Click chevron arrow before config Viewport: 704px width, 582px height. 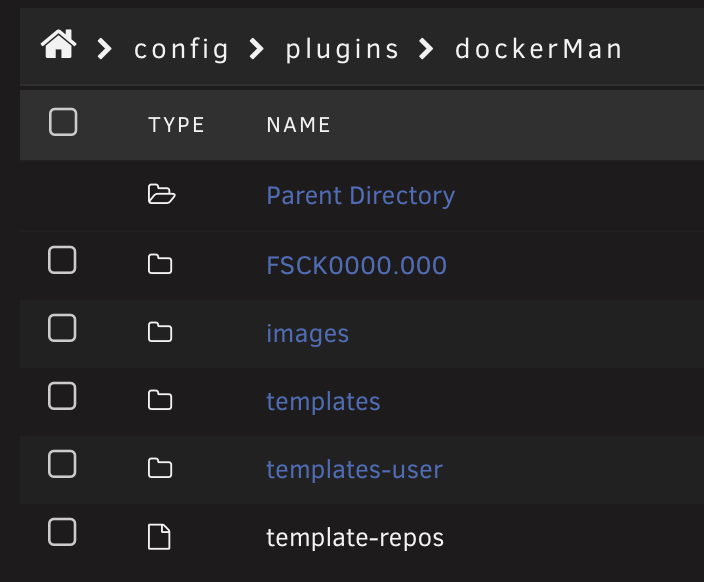click(x=105, y=48)
